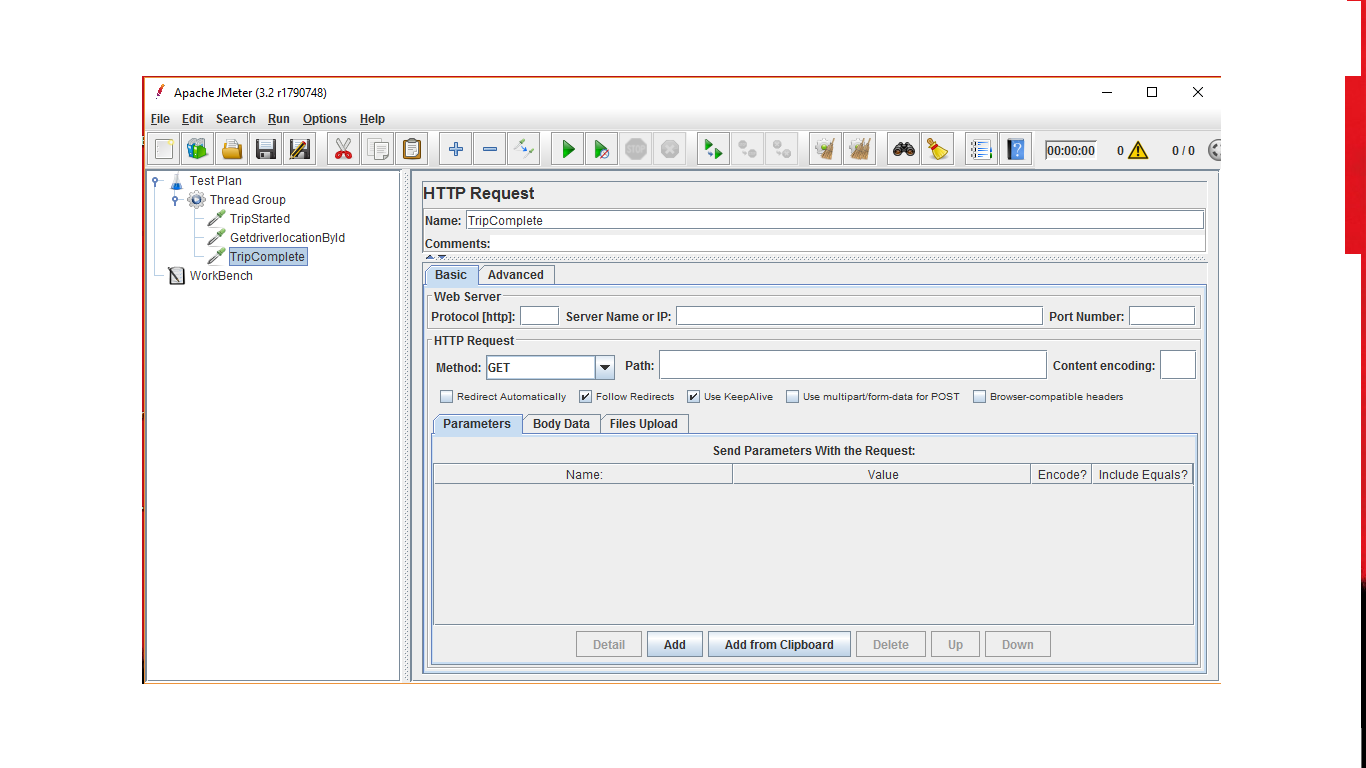This screenshot has width=1366, height=768.
Task: Start the test with green play icon
Action: tap(568, 150)
